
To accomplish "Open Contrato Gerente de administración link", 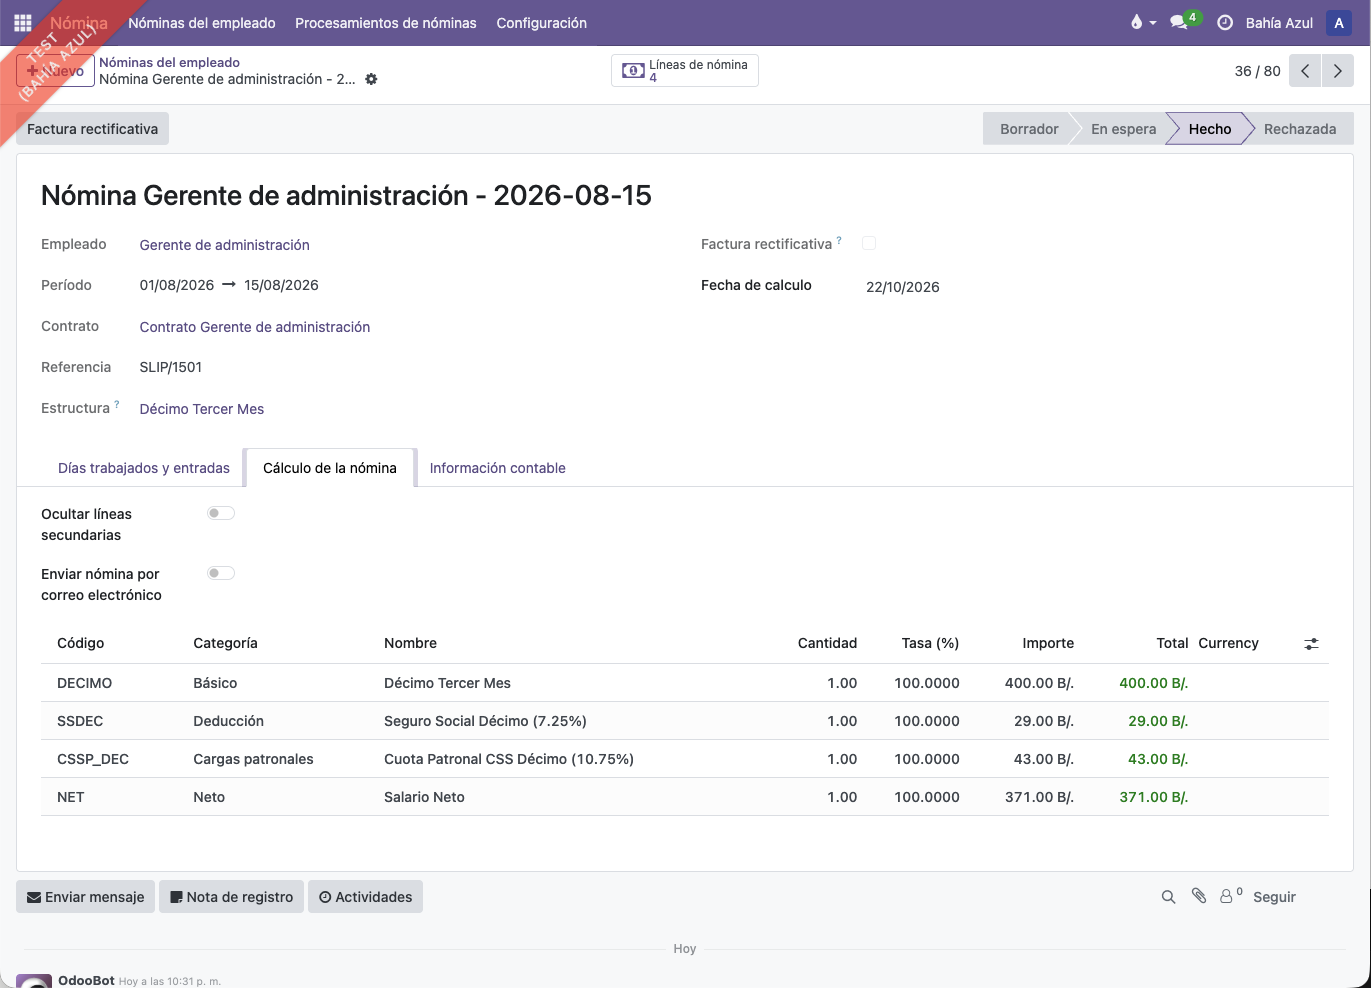I will coord(255,327).
